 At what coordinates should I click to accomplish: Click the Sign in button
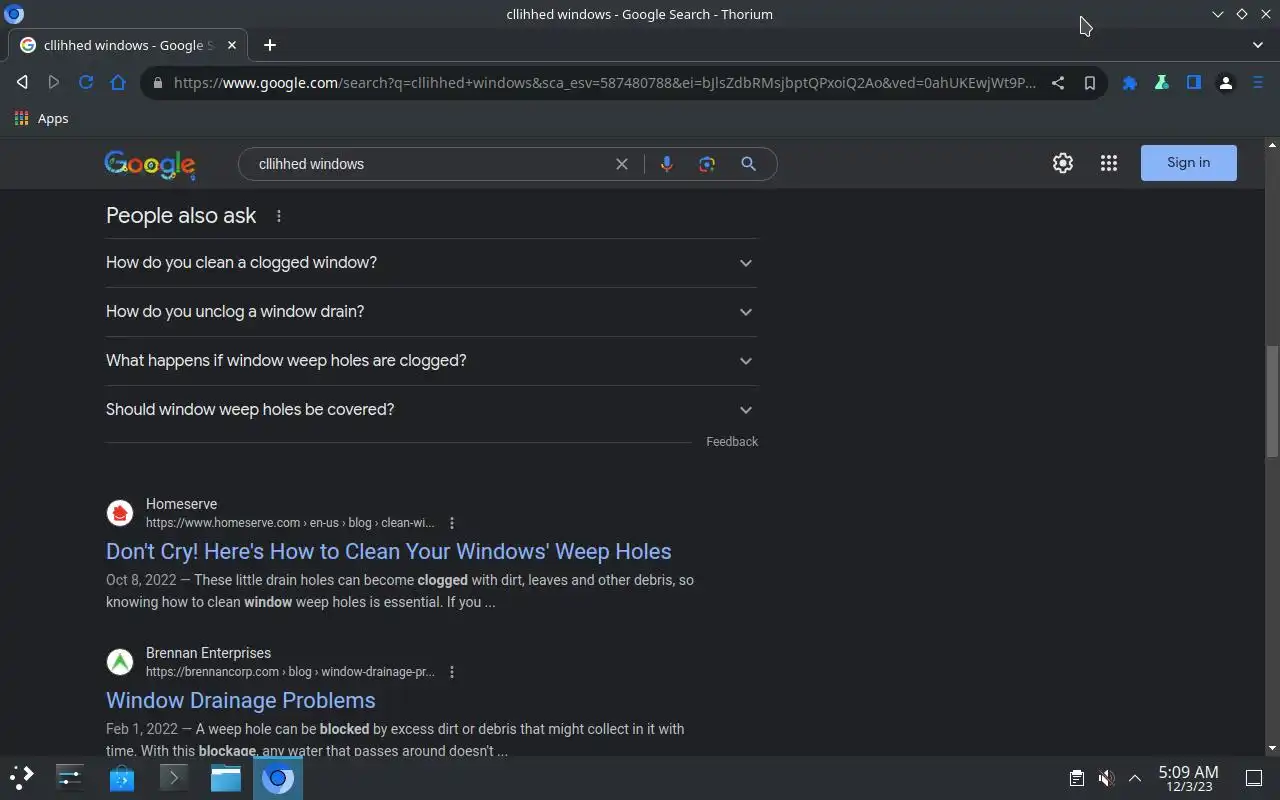coord(1188,163)
